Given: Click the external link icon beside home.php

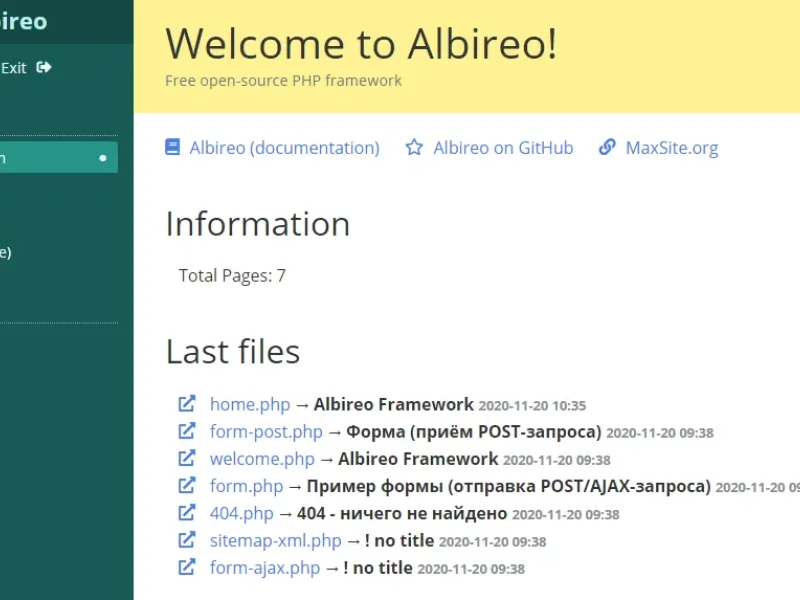Looking at the screenshot, I should (186, 404).
